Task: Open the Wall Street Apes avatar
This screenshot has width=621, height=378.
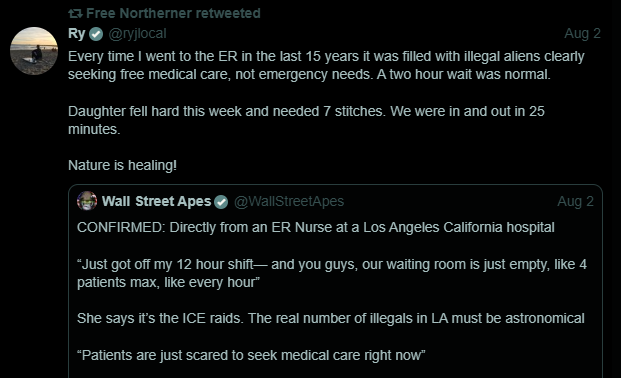Action: pyautogui.click(x=87, y=201)
